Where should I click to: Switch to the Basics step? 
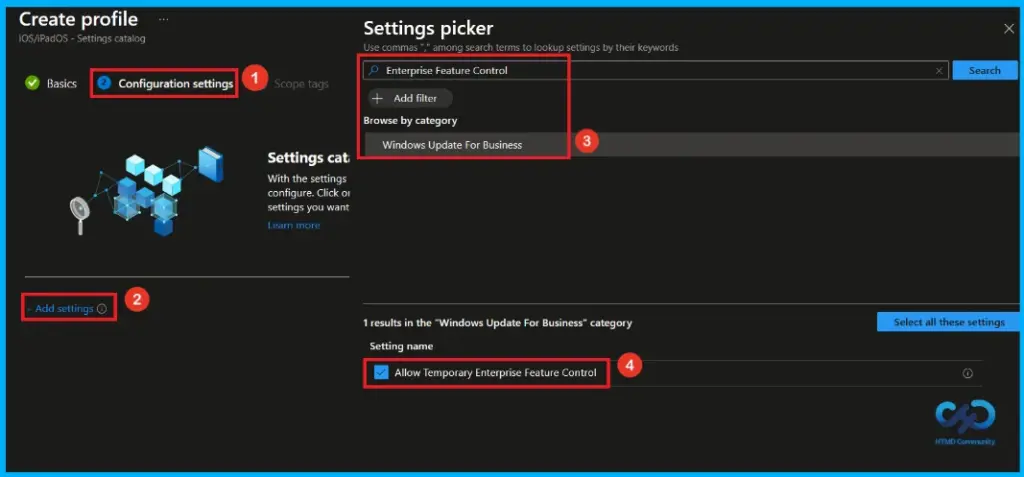[61, 84]
